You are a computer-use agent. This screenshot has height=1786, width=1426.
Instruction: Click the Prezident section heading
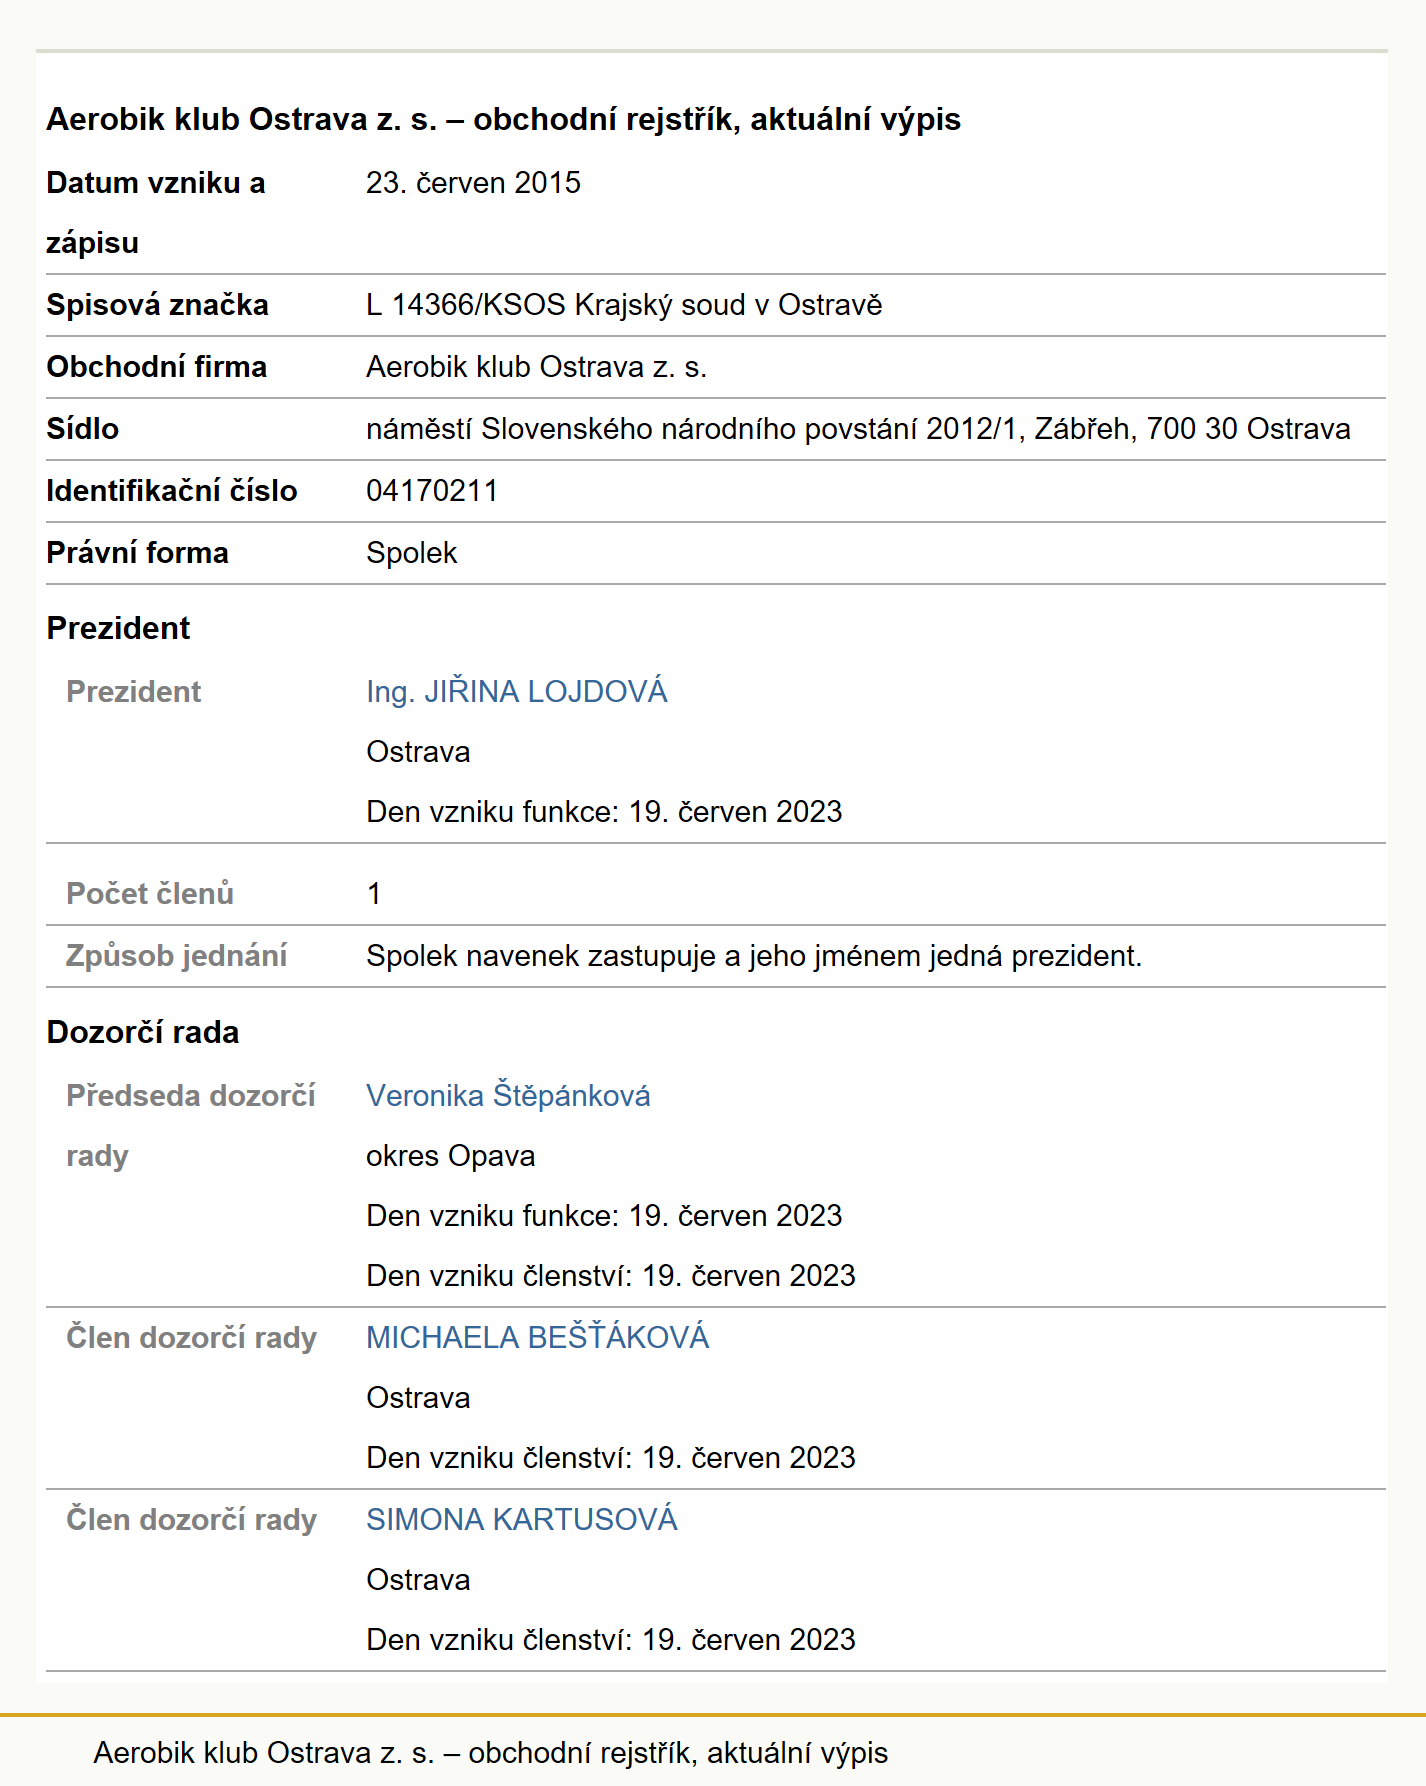[118, 628]
